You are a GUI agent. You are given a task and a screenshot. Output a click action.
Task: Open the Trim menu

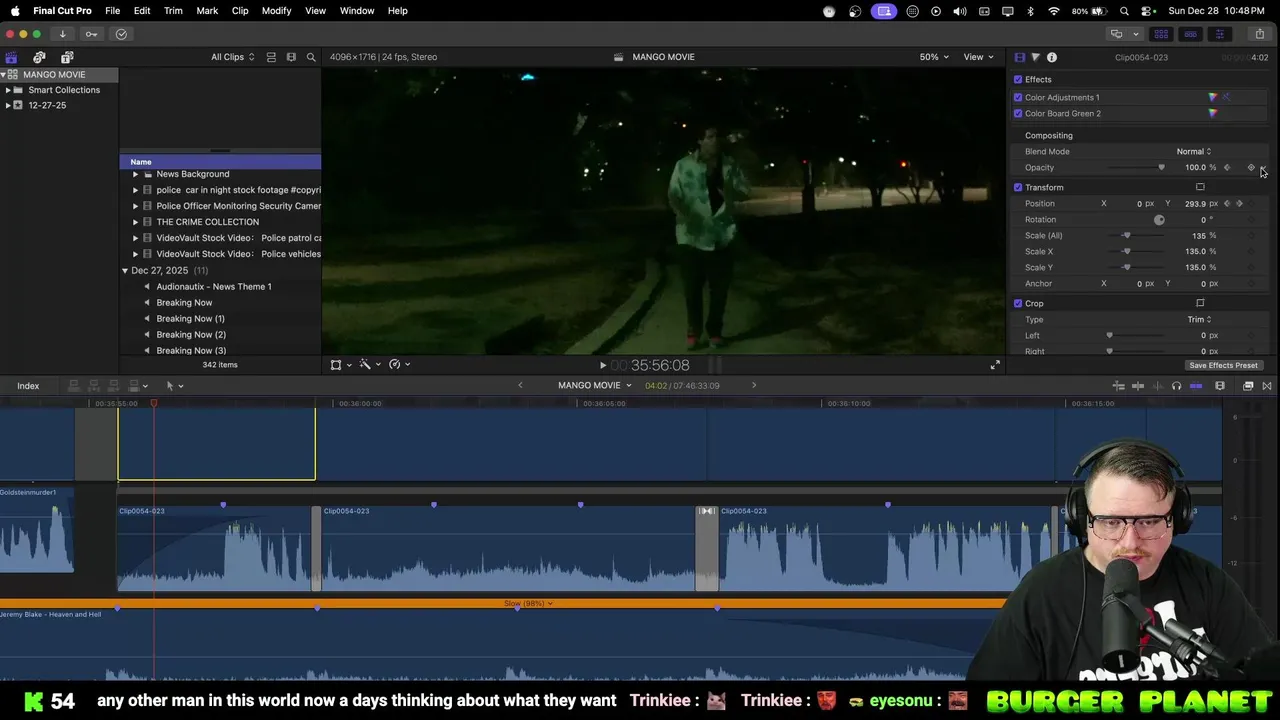(173, 10)
